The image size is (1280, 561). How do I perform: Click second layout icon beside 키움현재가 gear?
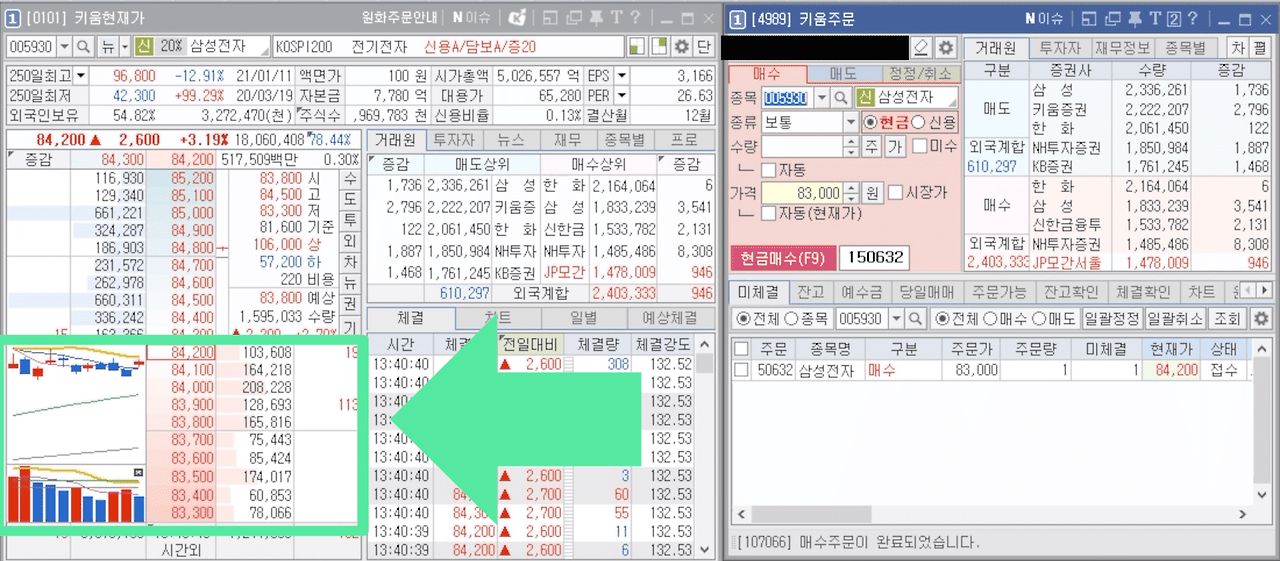(x=659, y=47)
